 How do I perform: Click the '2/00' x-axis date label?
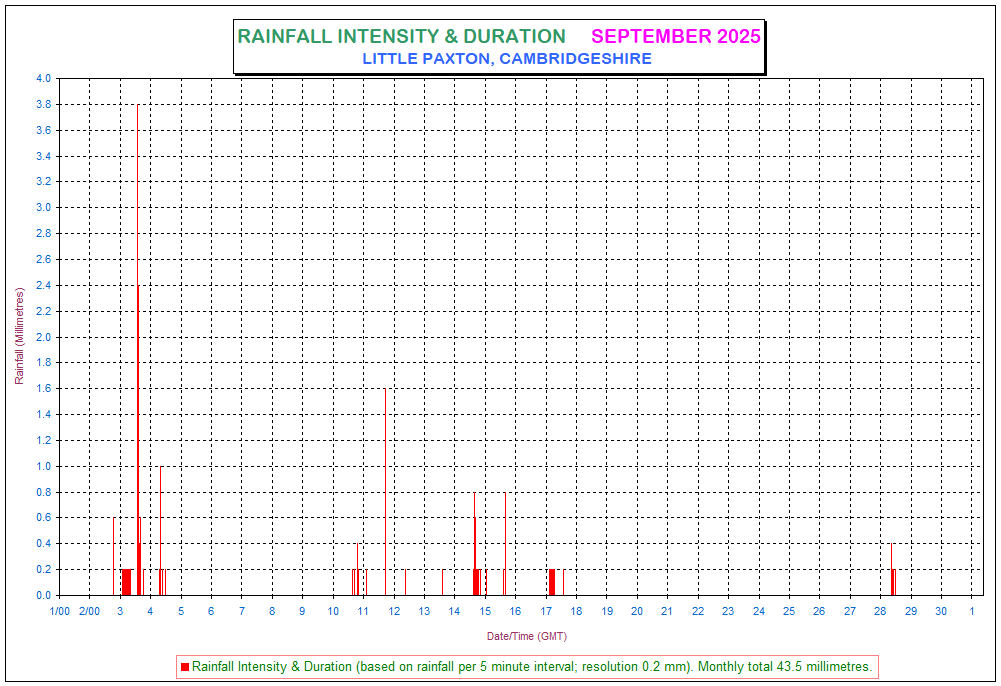tap(89, 611)
